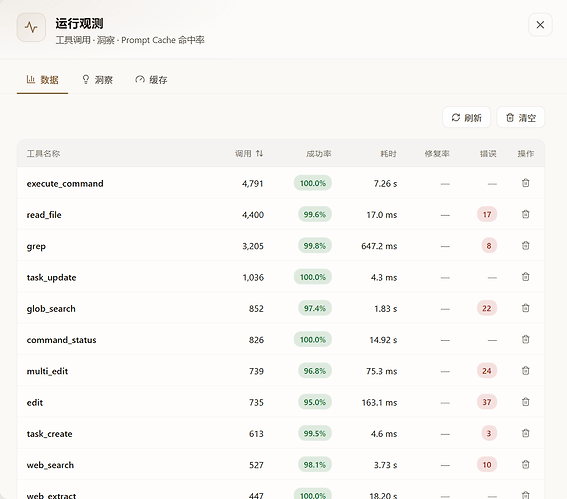This screenshot has width=567, height=499.
Task: Click the 刷新 refresh button
Action: 466,118
